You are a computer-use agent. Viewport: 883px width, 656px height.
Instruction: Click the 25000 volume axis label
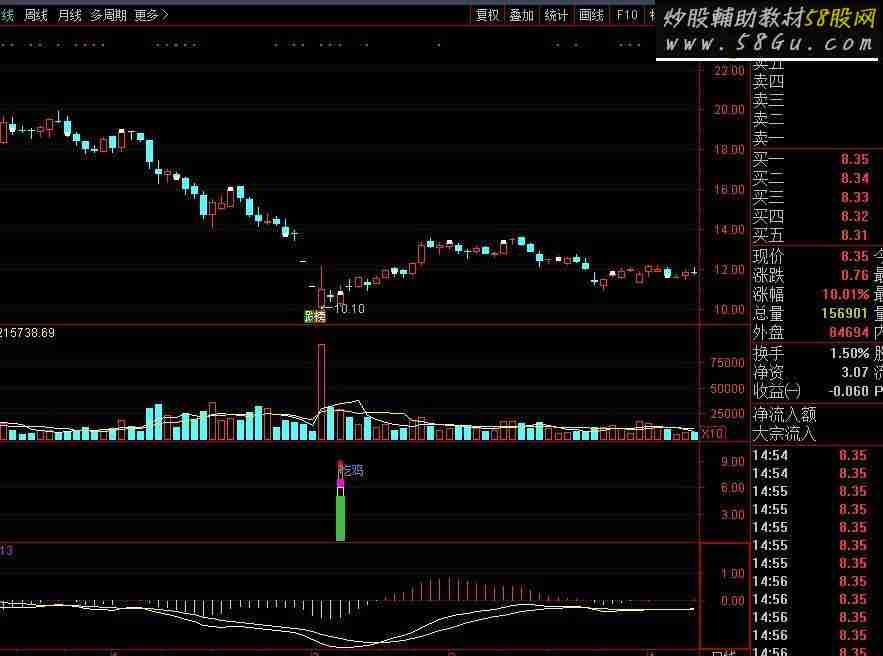point(727,414)
